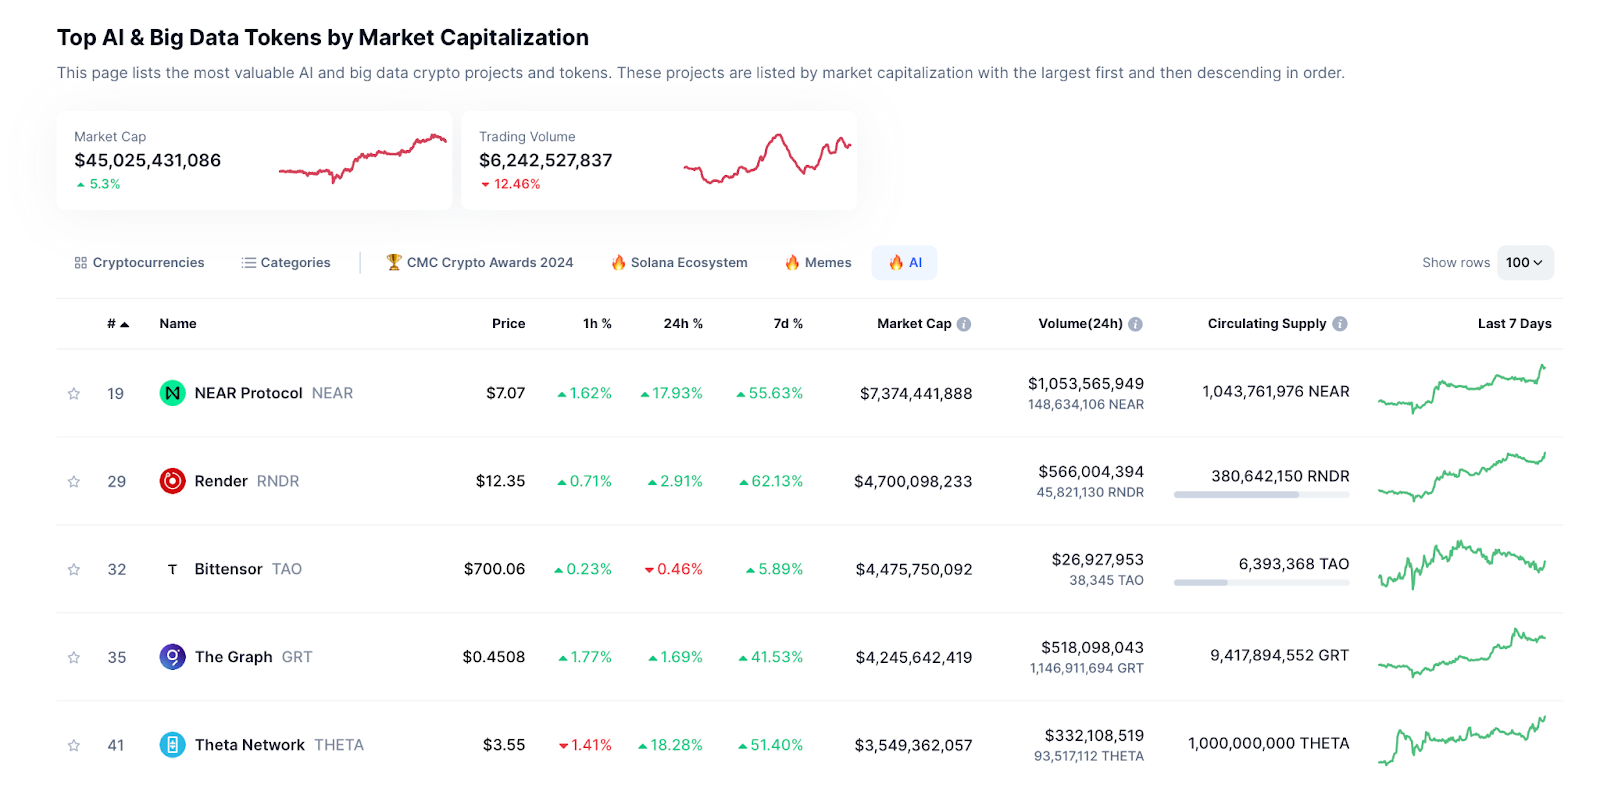Switch to Solana Ecosystem tab
The height and width of the screenshot is (788, 1600).
tap(680, 263)
